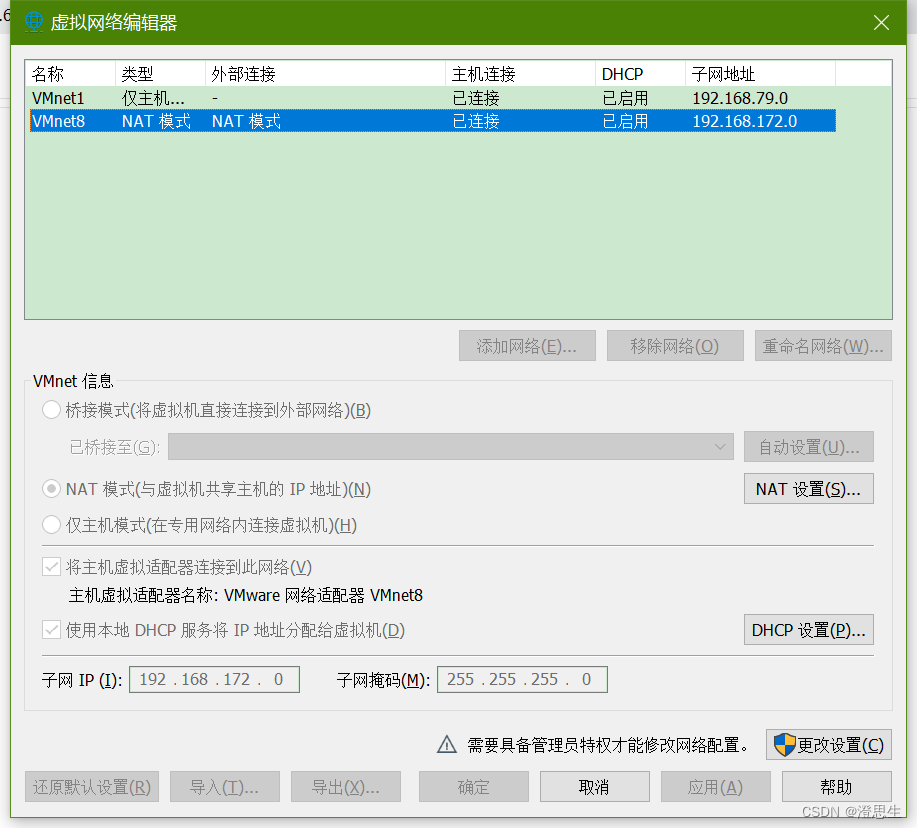
Task: Click 仅主机... type cell of VMnet1
Action: click(153, 98)
